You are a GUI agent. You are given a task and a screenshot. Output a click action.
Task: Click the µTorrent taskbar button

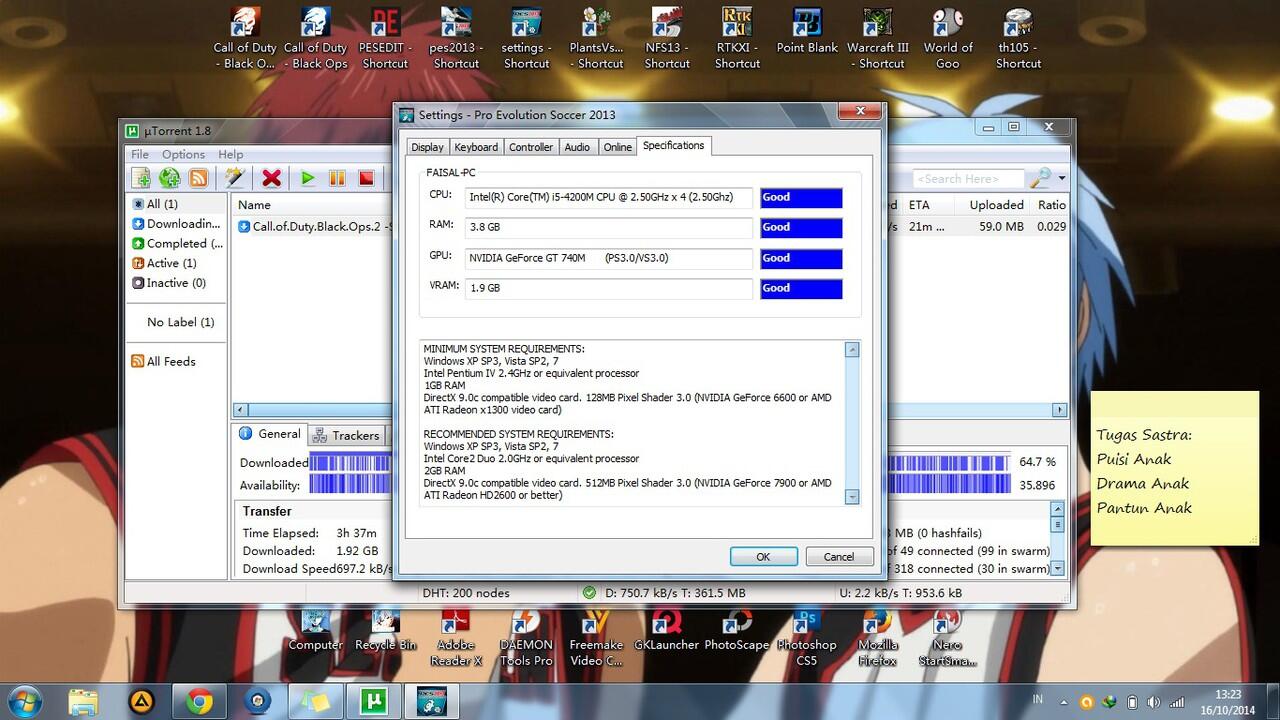click(373, 701)
